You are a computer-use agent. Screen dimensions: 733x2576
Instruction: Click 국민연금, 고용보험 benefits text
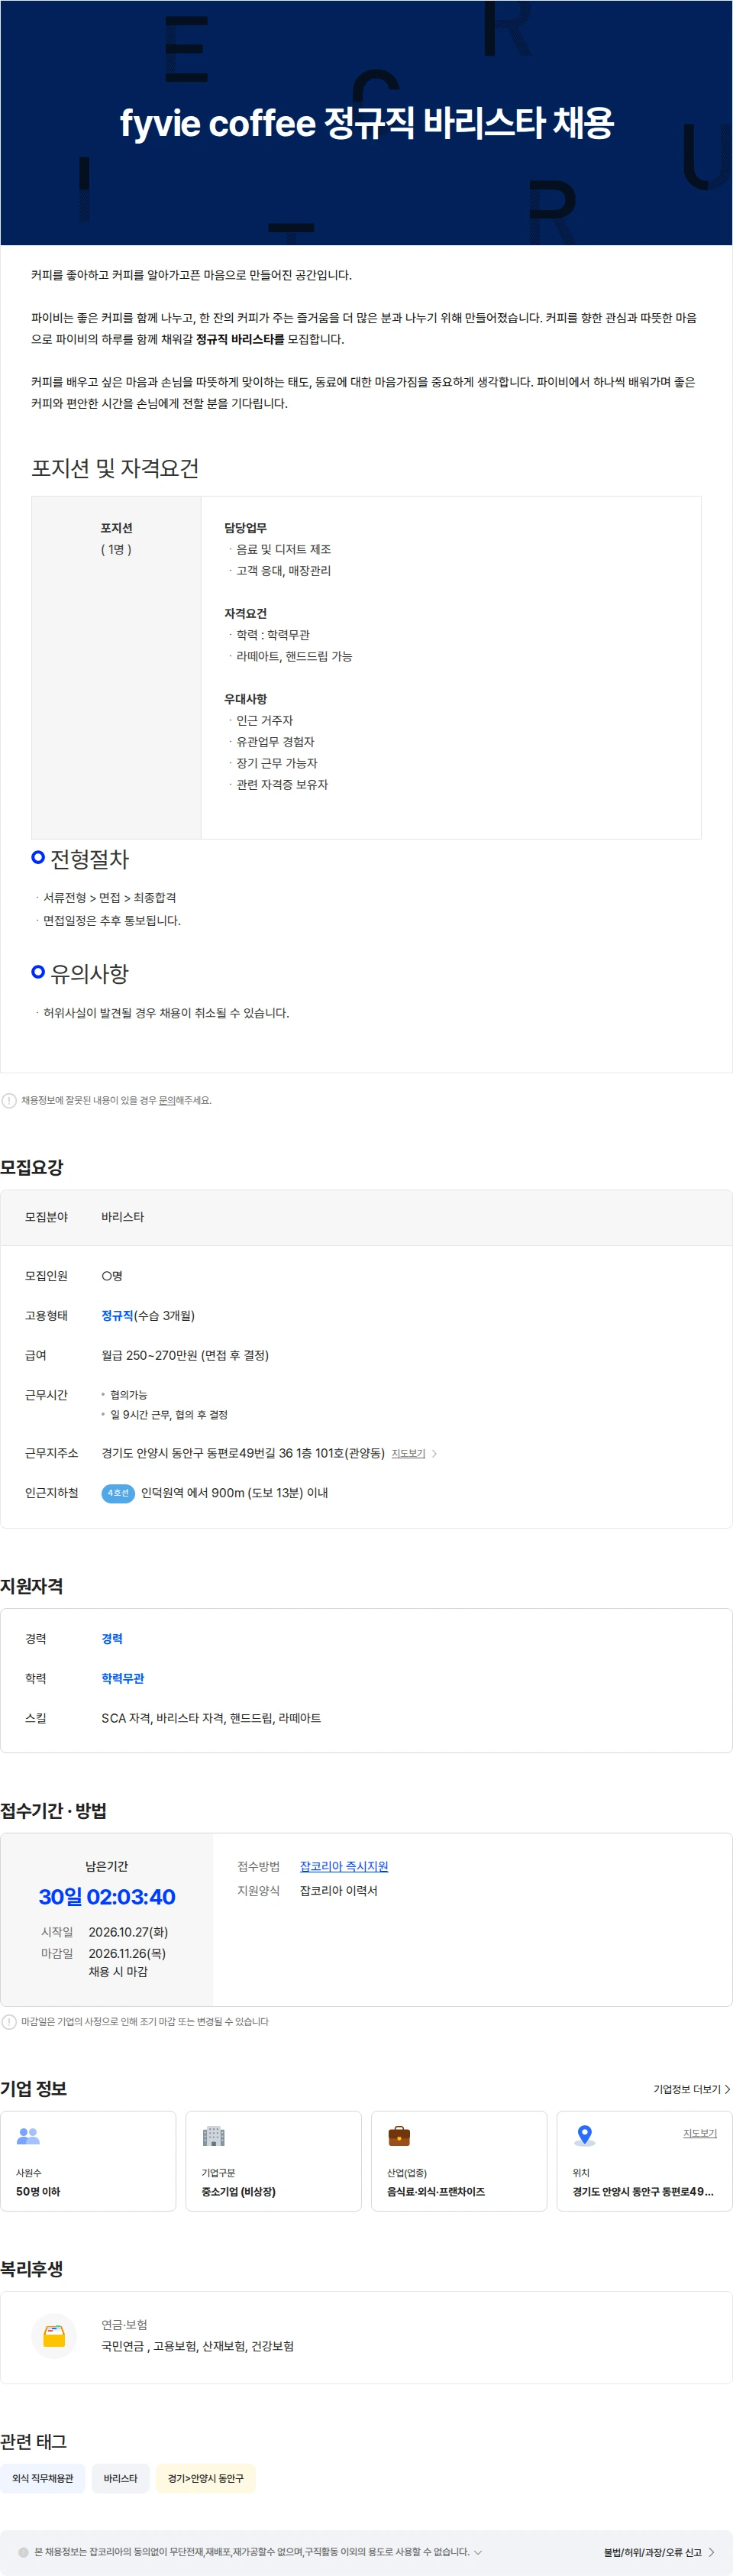[x=198, y=2346]
